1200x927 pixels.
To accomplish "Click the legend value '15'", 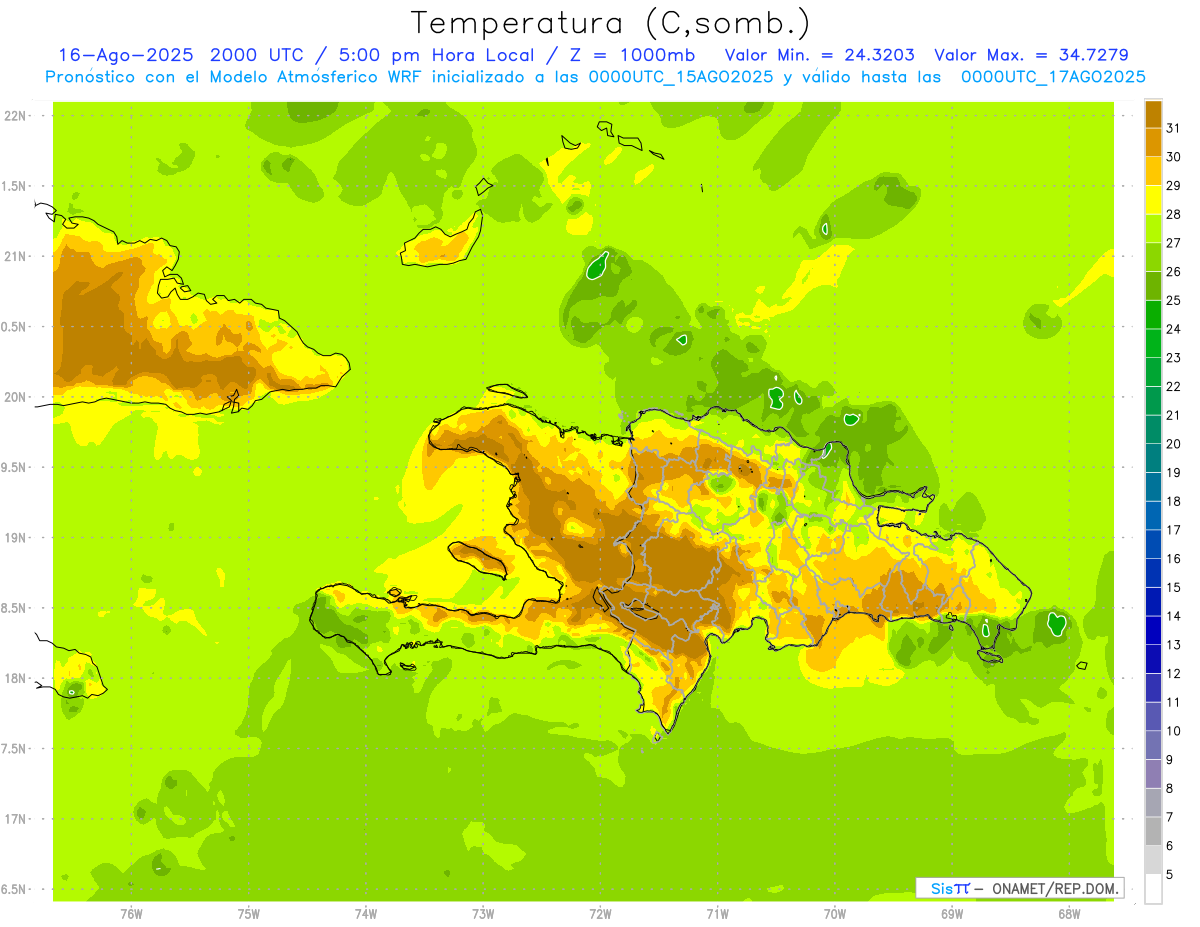I will click(1174, 587).
